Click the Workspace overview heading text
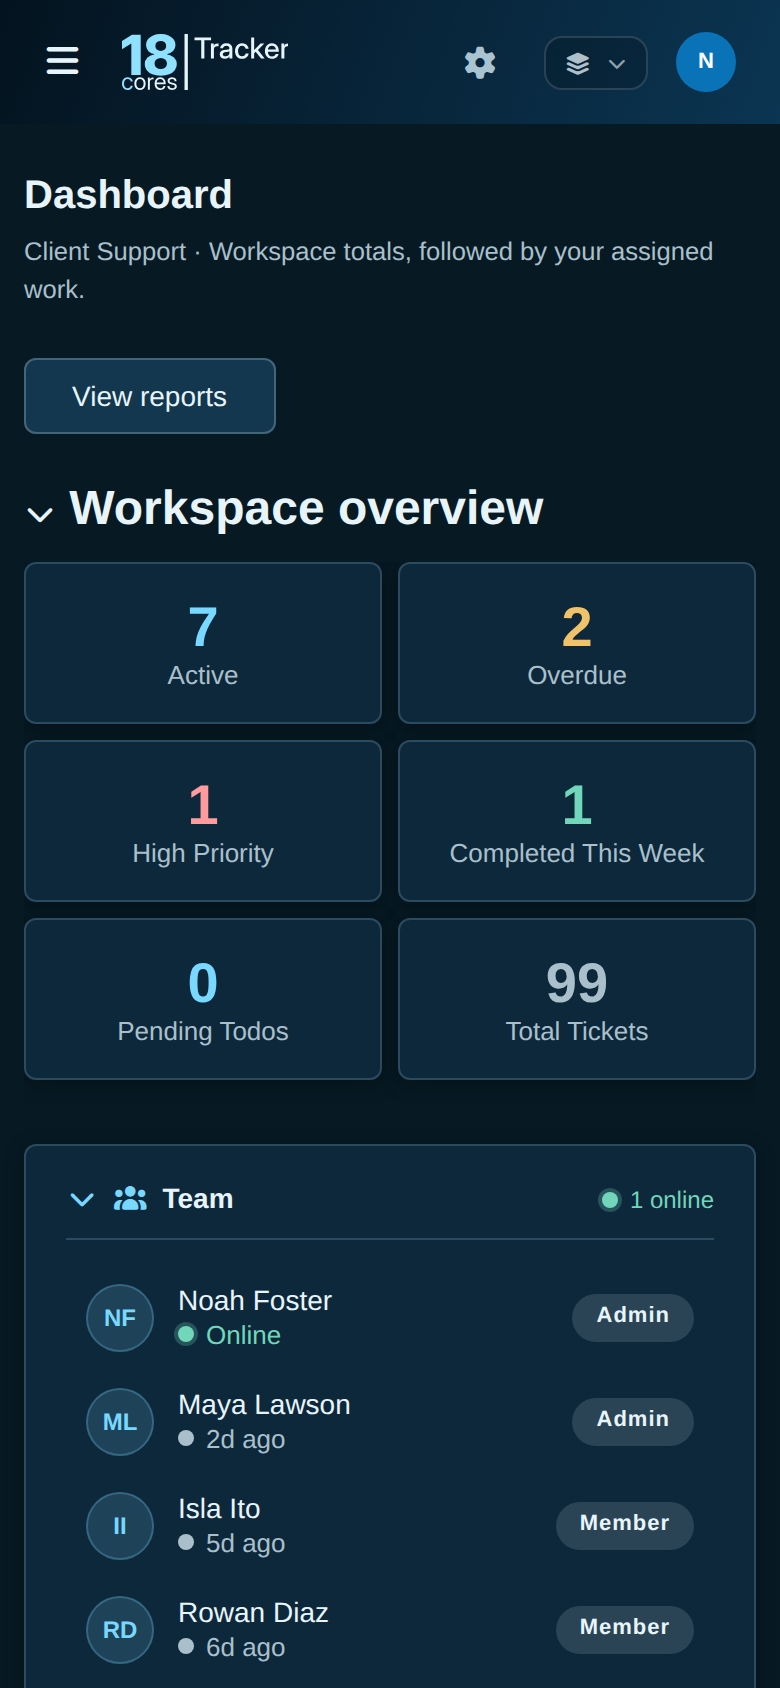This screenshot has height=1688, width=780. pyautogui.click(x=306, y=508)
